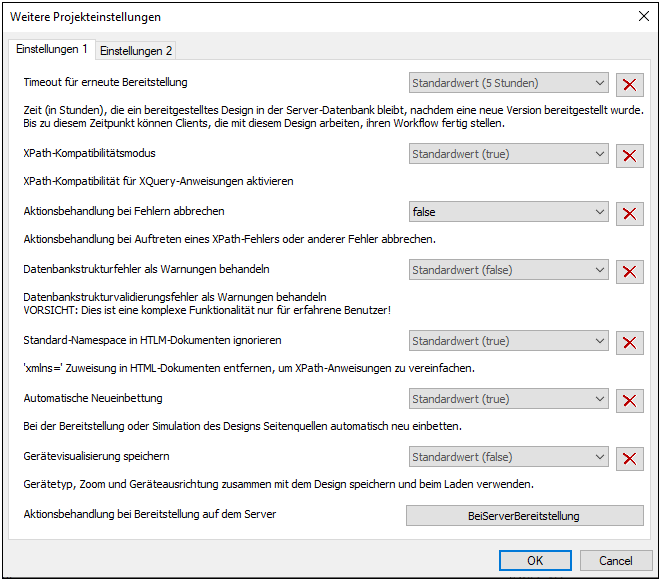Open Standard-Namespace in HTML-Dokumenten ignorieren dropdown
The height and width of the screenshot is (581, 661).
tap(508, 341)
